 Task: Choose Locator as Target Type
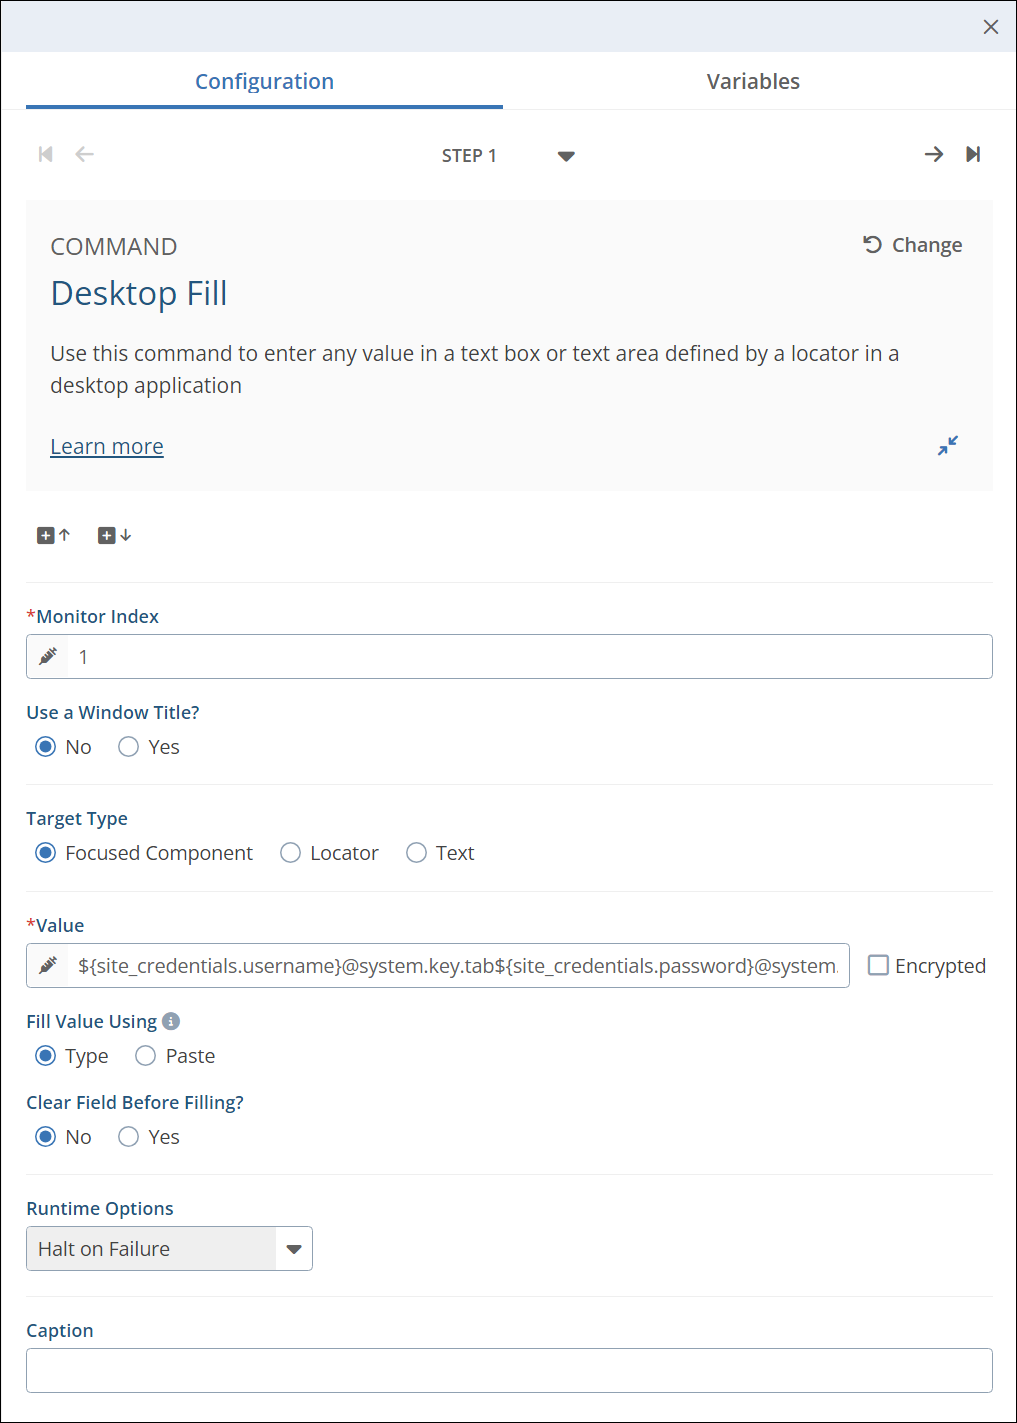(x=291, y=853)
